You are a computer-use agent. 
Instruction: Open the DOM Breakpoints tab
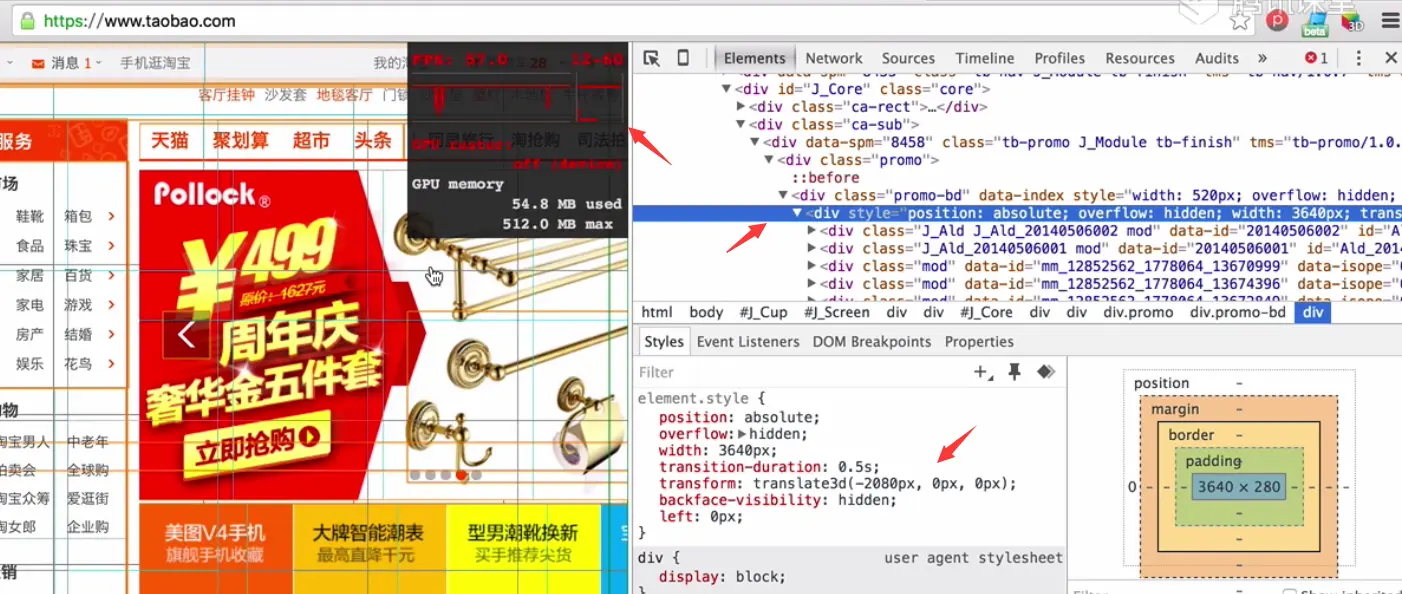(x=871, y=341)
